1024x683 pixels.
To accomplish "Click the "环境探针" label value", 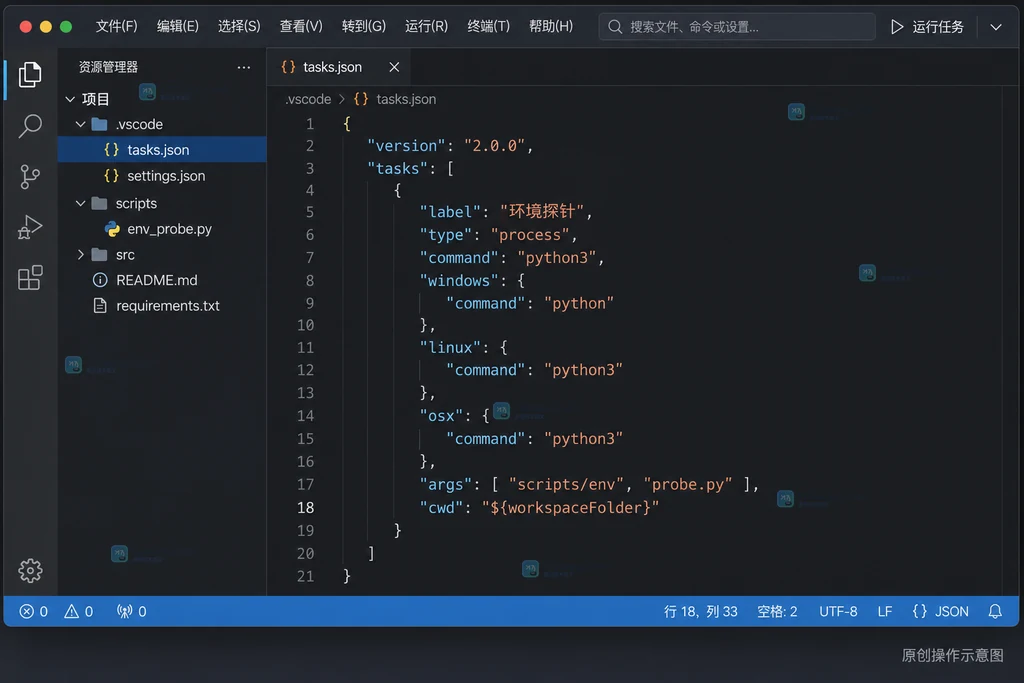I will click(x=542, y=212).
